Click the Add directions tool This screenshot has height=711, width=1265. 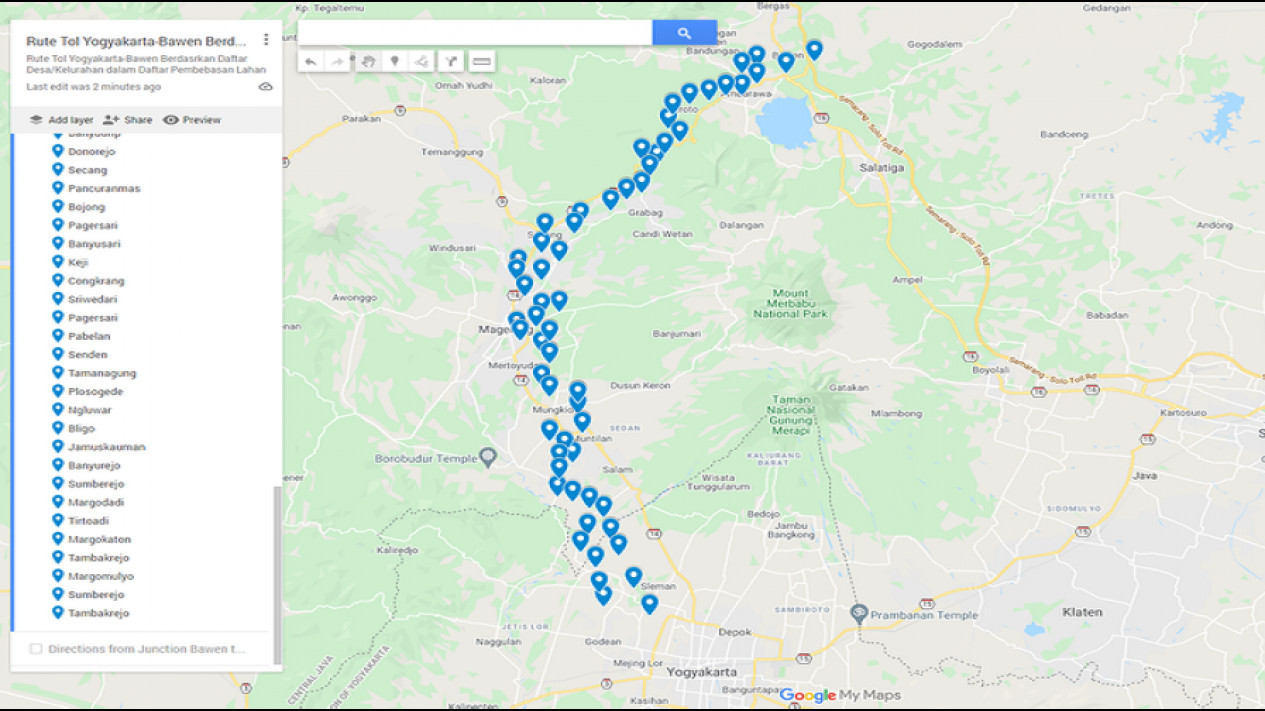(451, 62)
